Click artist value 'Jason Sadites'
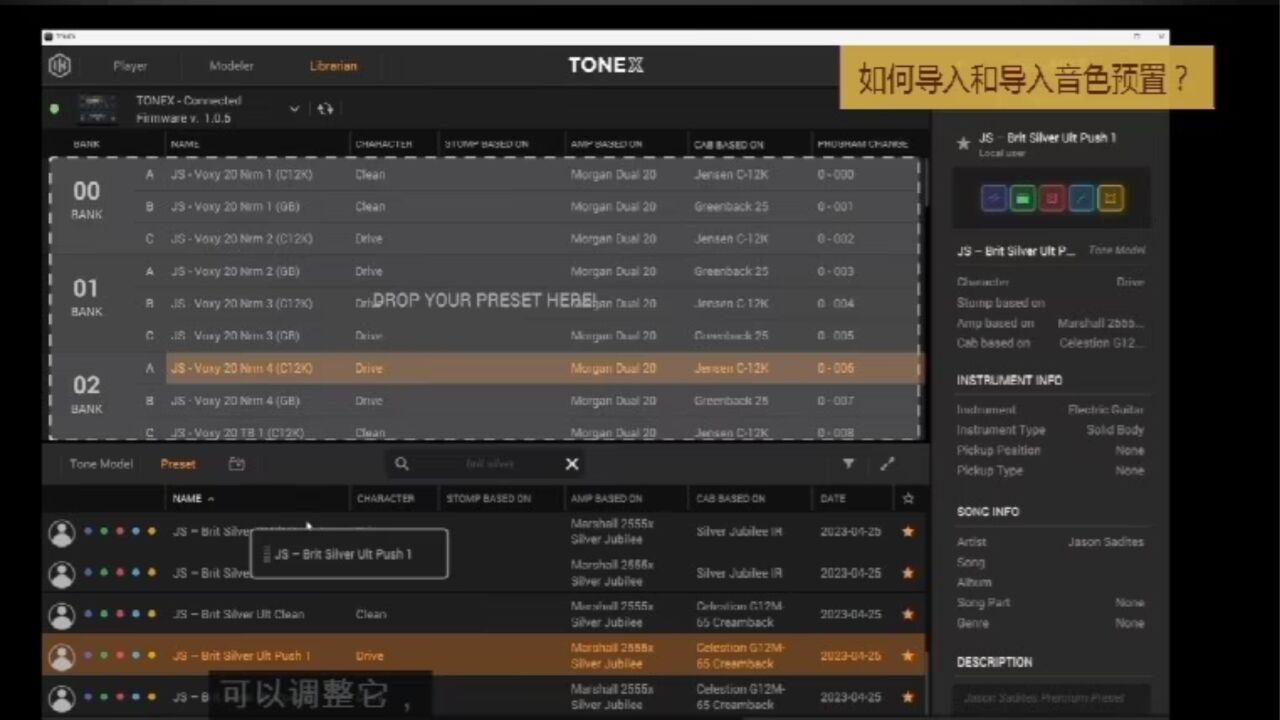 point(1106,542)
